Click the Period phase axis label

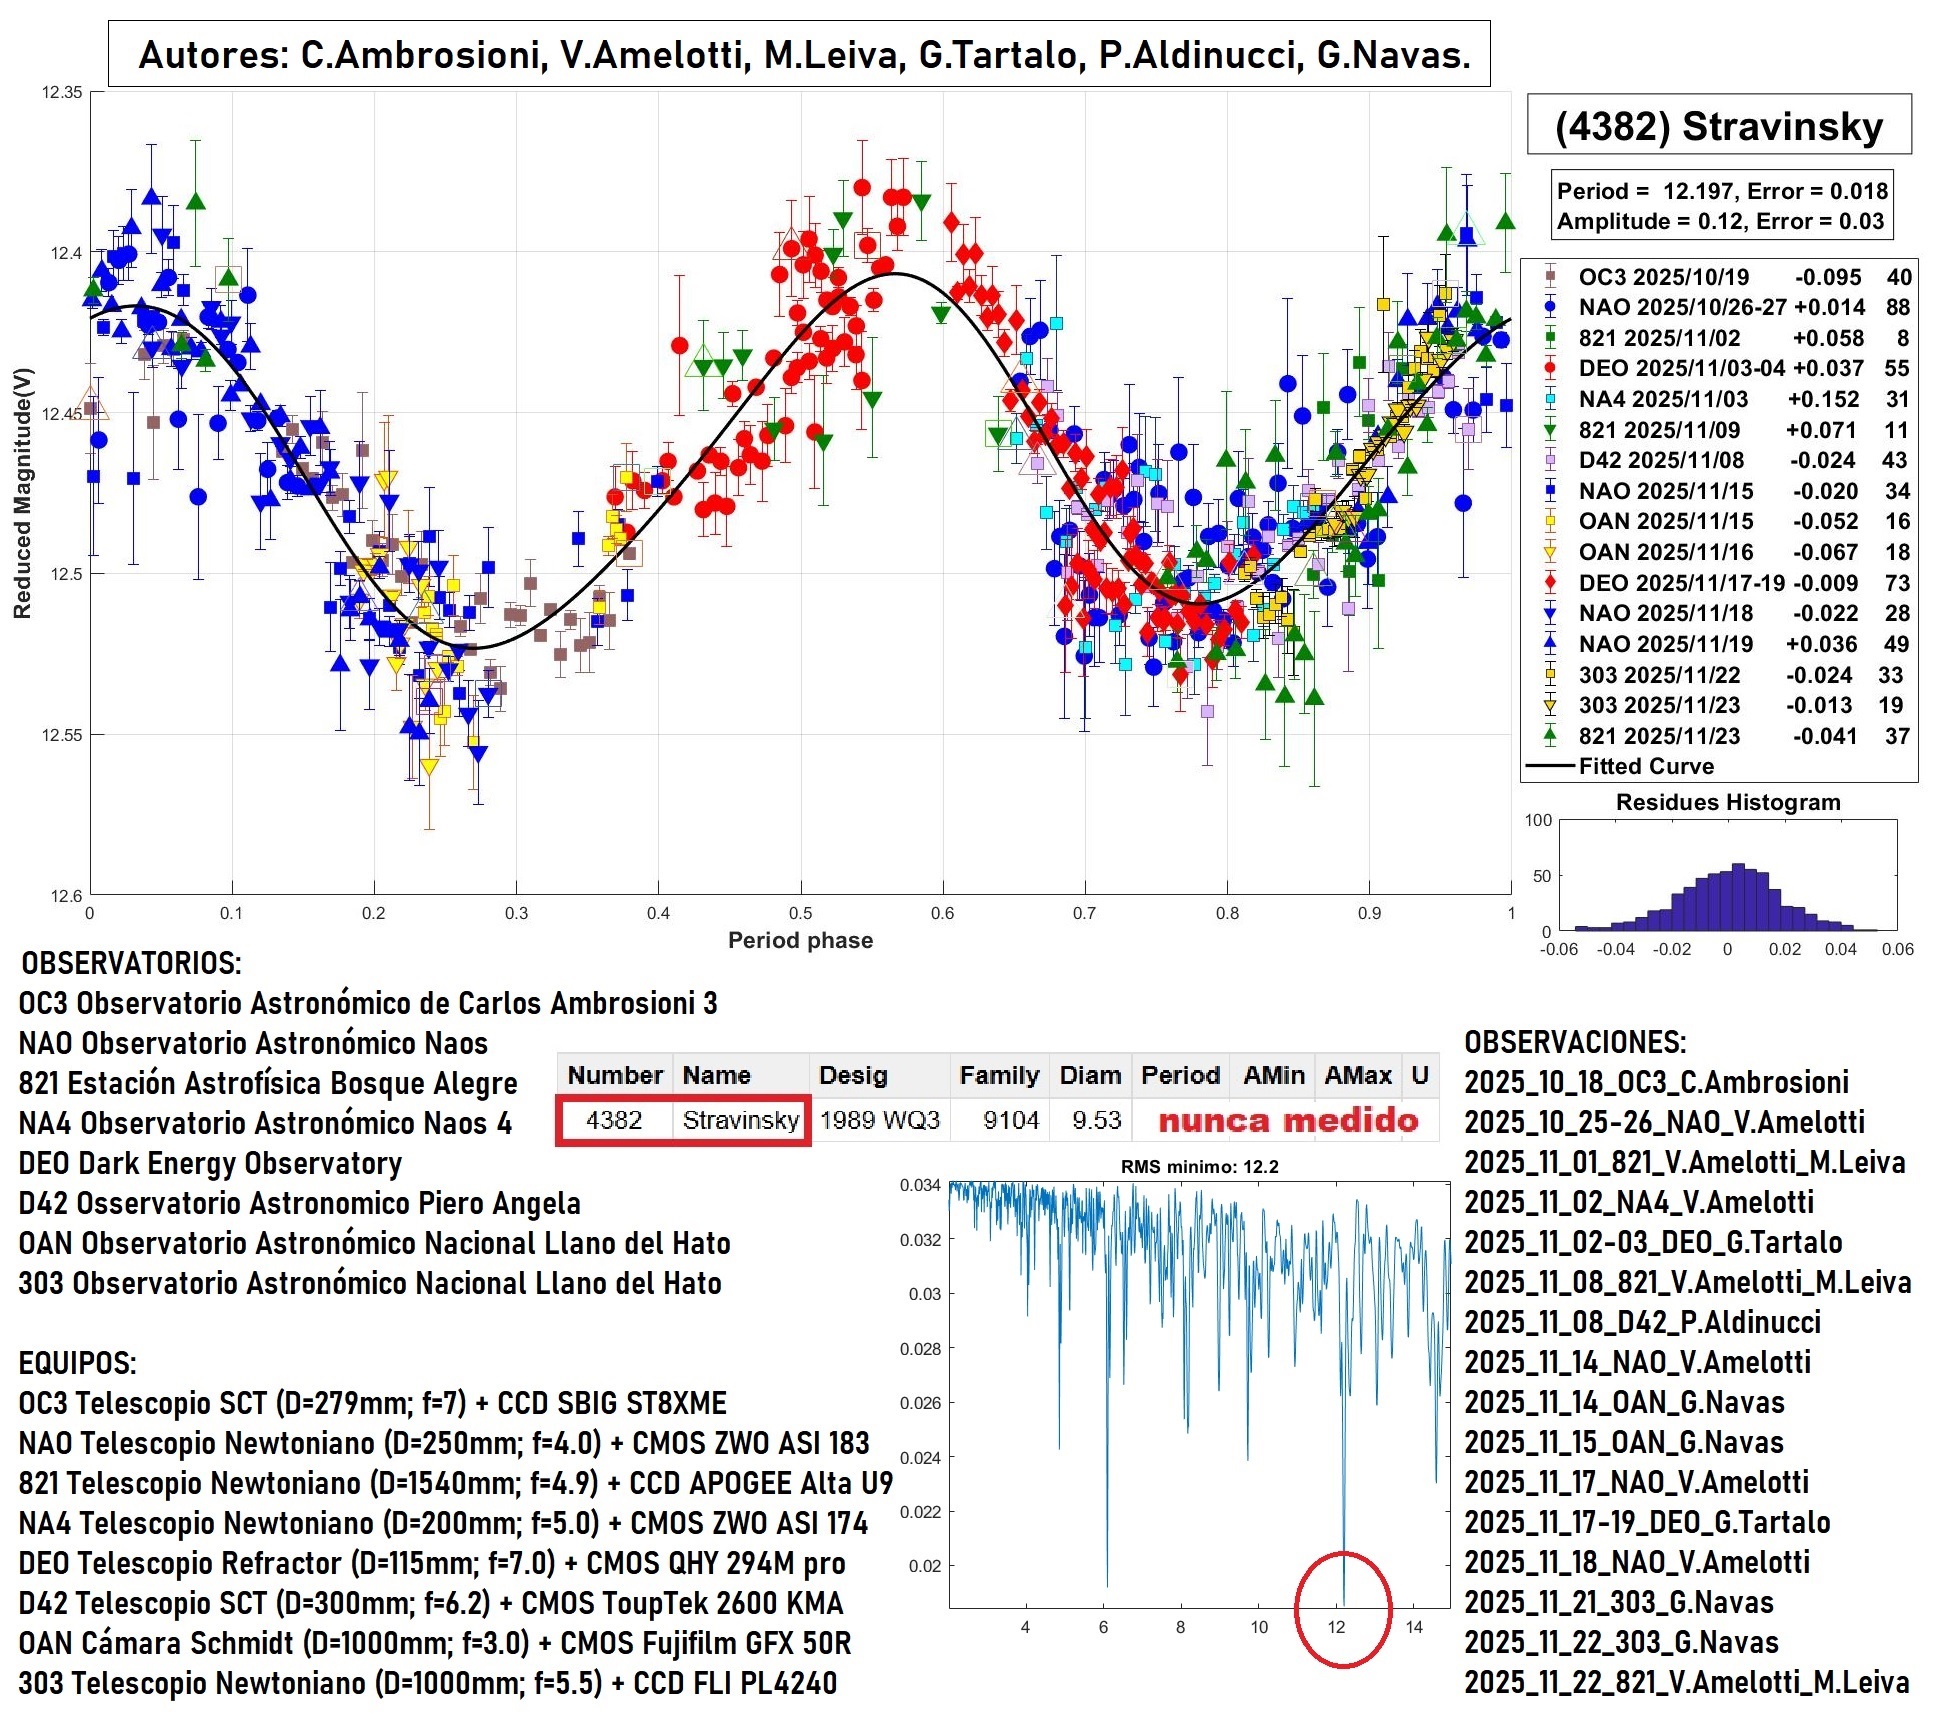[x=800, y=940]
